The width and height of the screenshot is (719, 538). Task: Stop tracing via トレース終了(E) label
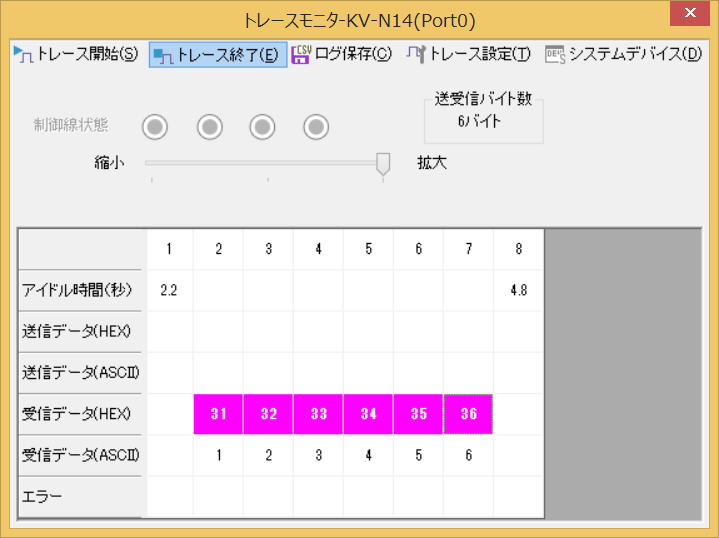[227, 55]
